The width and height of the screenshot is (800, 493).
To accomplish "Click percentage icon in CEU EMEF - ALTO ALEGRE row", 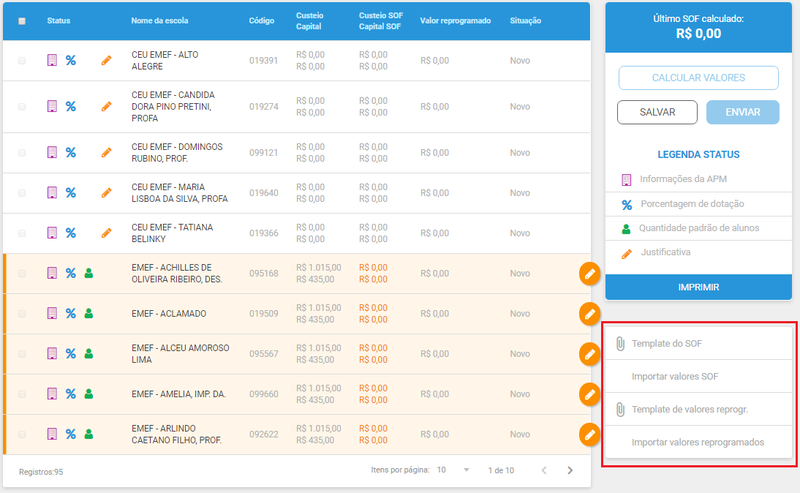I will [x=70, y=60].
